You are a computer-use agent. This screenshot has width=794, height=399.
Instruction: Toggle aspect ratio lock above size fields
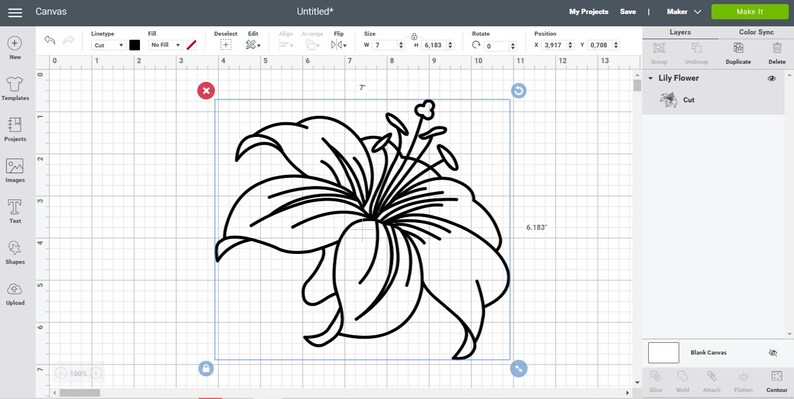click(414, 36)
